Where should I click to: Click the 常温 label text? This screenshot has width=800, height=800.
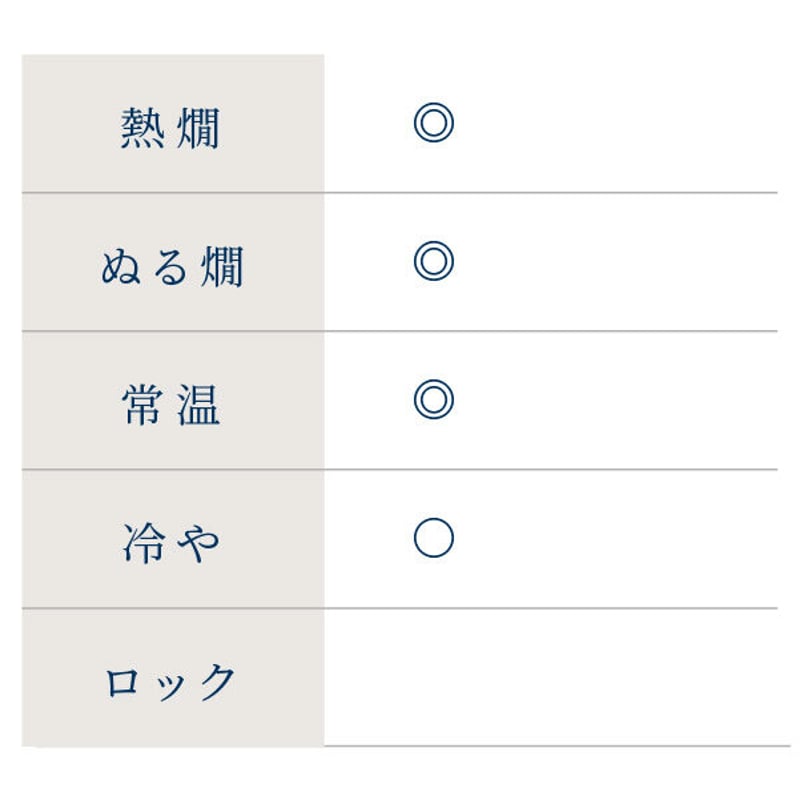click(x=170, y=405)
